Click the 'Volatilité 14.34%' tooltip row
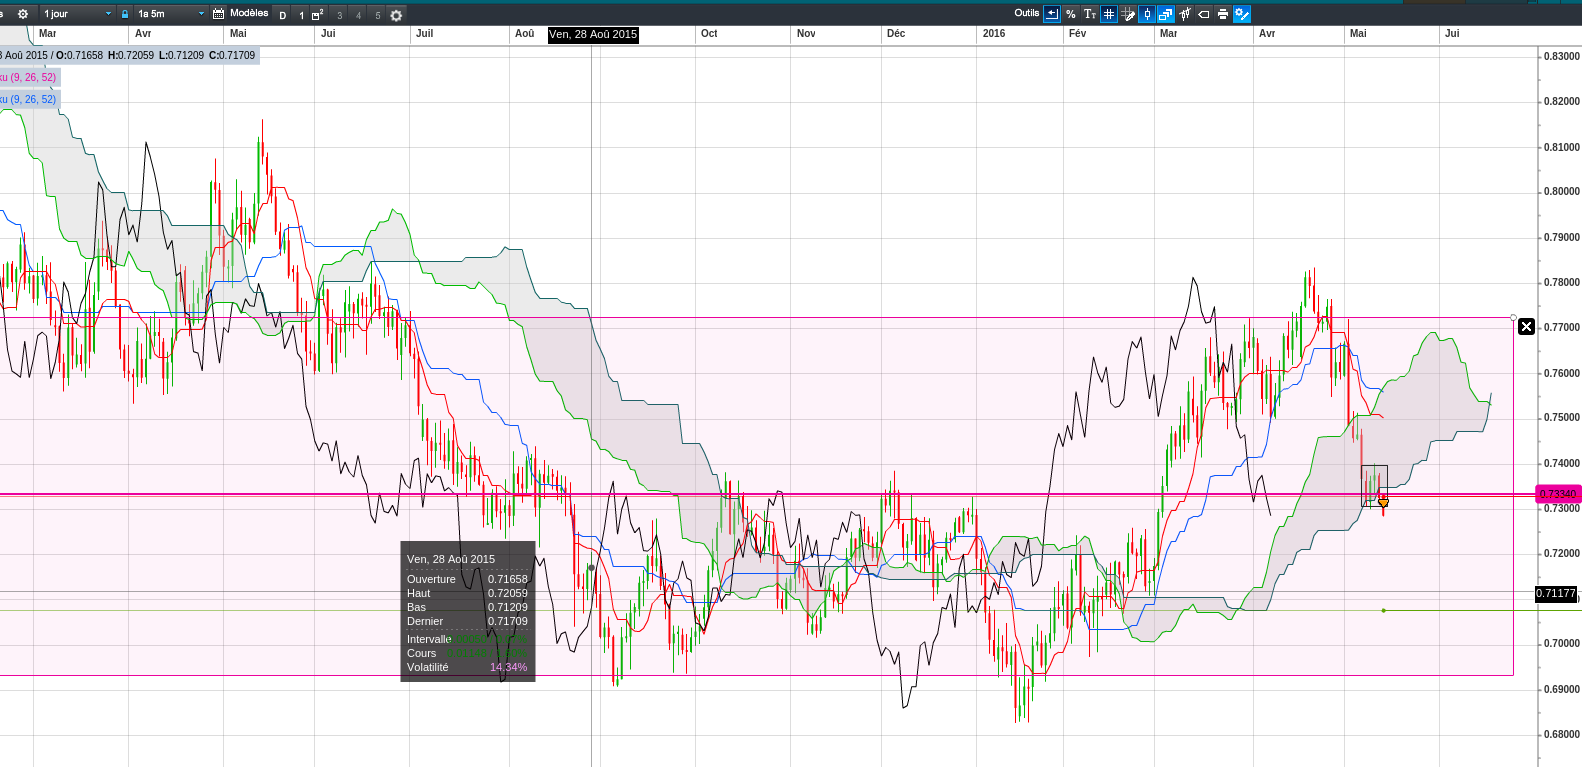This screenshot has height=767, width=1582. pyautogui.click(x=467, y=667)
